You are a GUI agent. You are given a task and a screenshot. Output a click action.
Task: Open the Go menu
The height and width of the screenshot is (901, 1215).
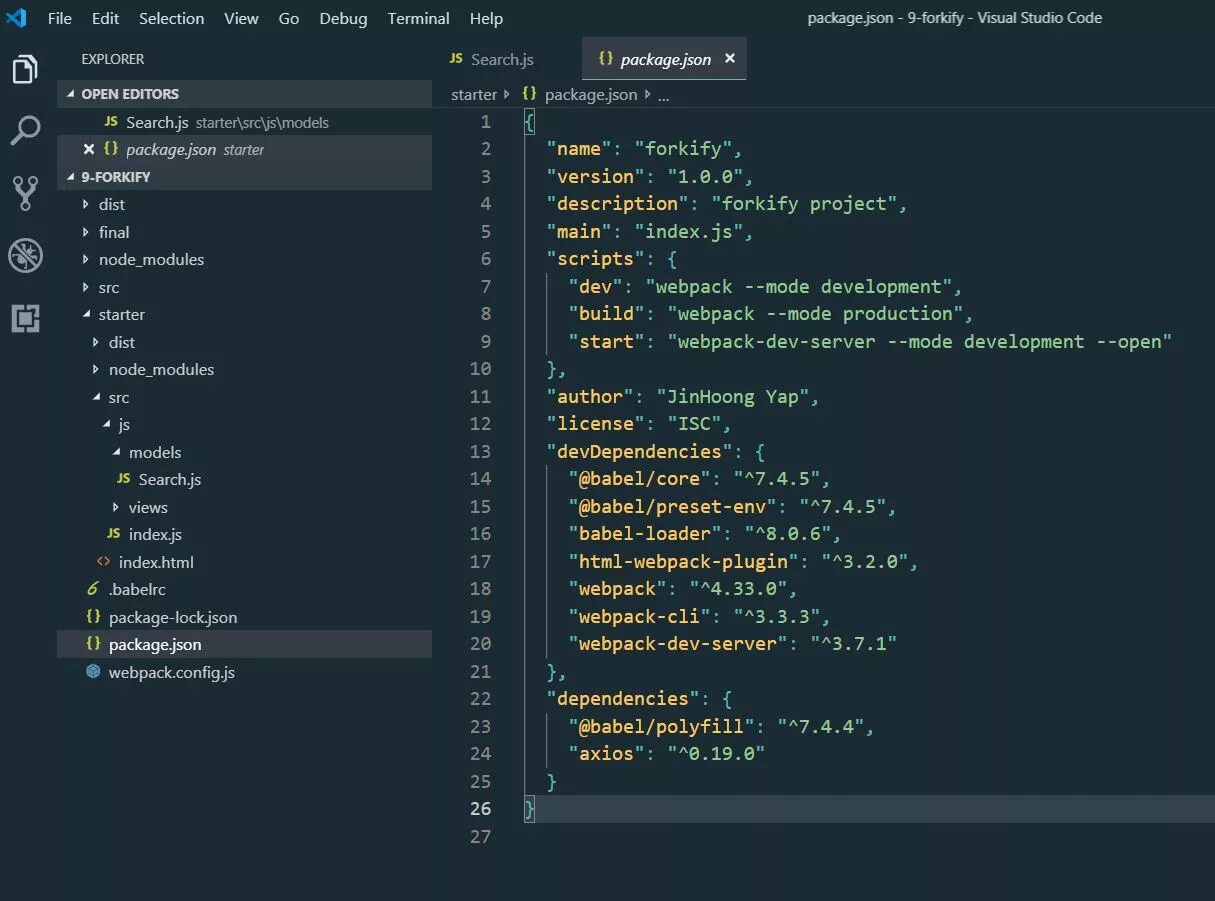pos(289,18)
